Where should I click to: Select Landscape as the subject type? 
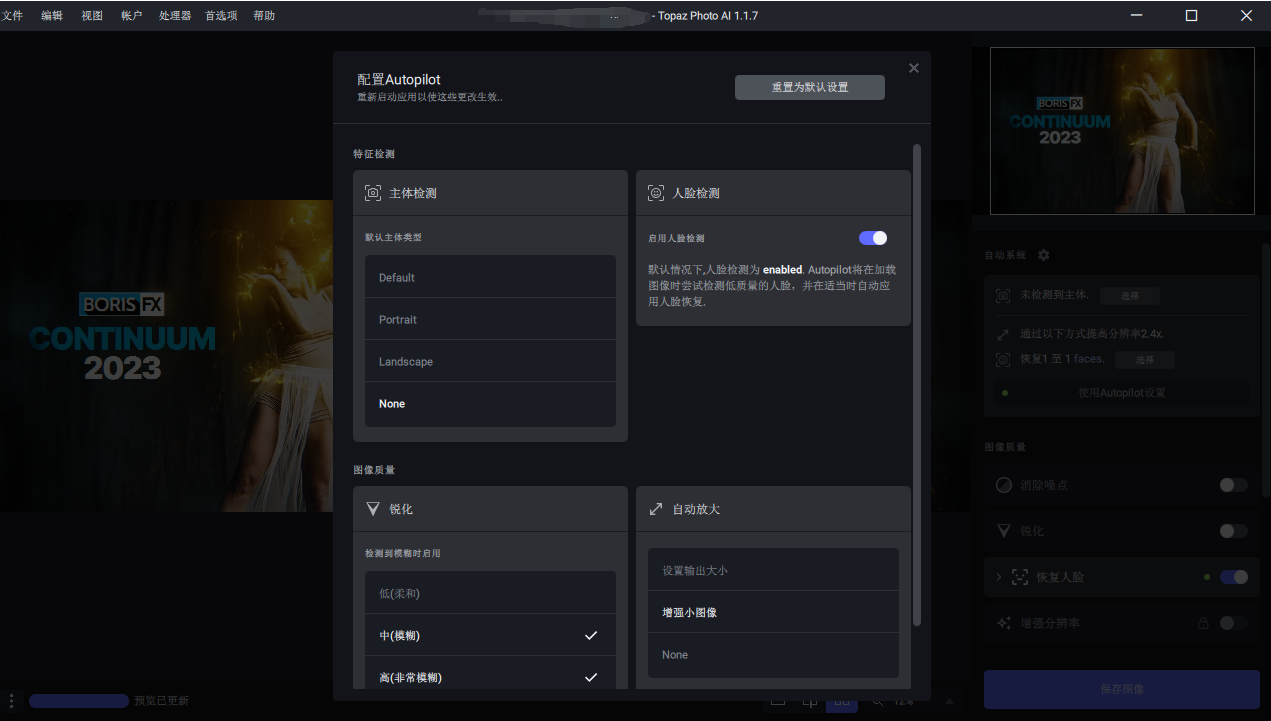(x=490, y=361)
